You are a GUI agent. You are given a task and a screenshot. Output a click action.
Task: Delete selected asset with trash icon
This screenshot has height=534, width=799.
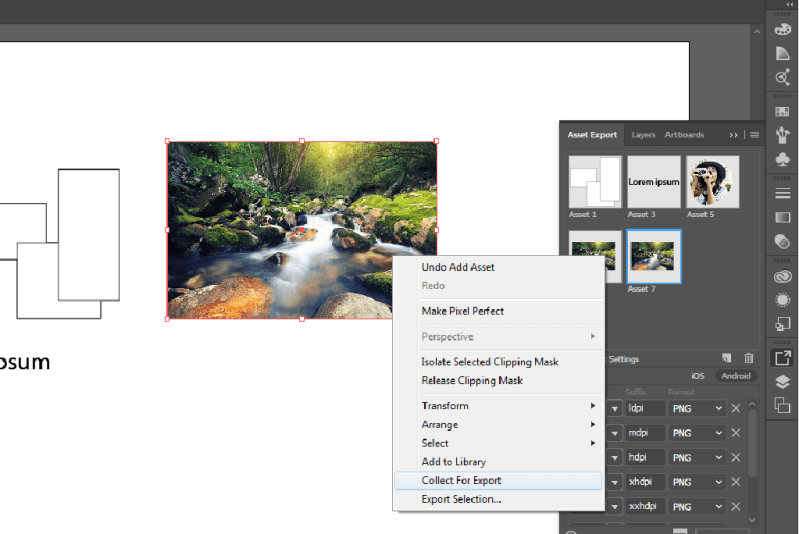click(x=749, y=358)
